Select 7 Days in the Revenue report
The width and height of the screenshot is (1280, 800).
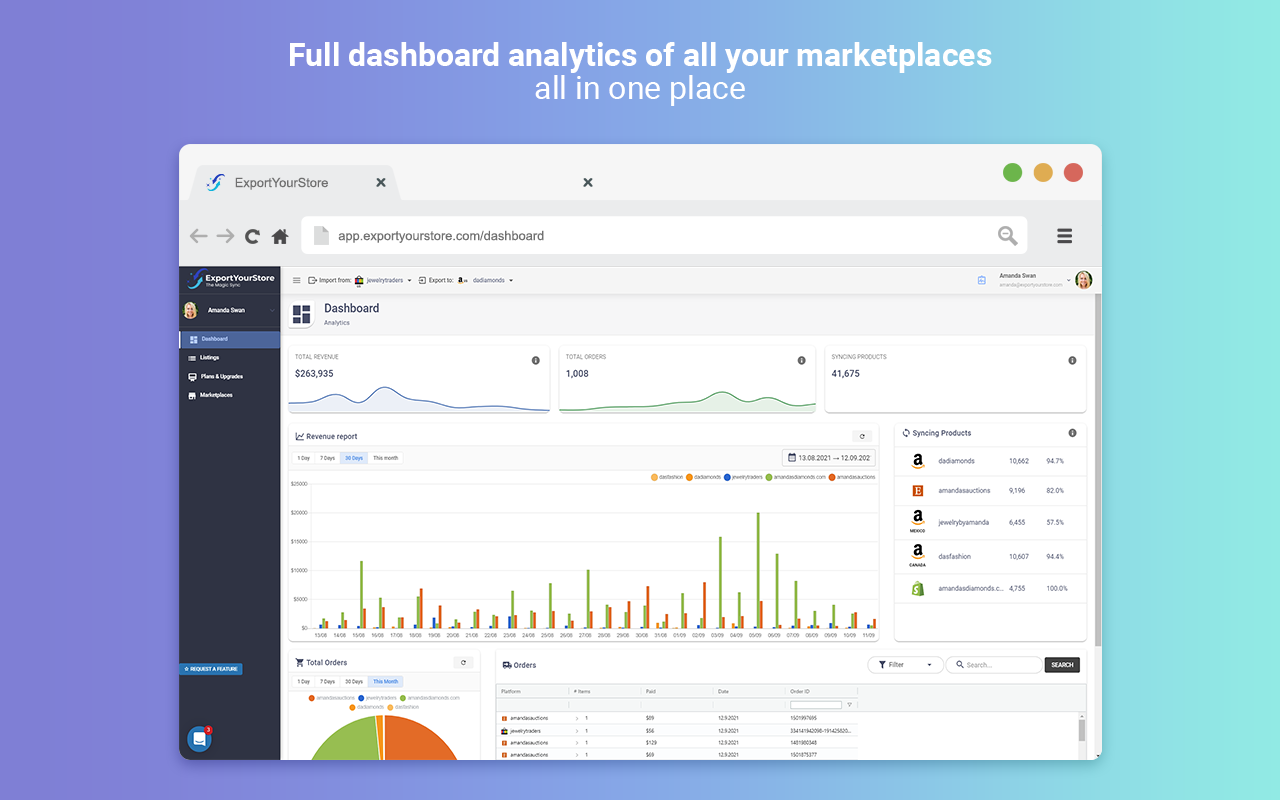point(327,458)
